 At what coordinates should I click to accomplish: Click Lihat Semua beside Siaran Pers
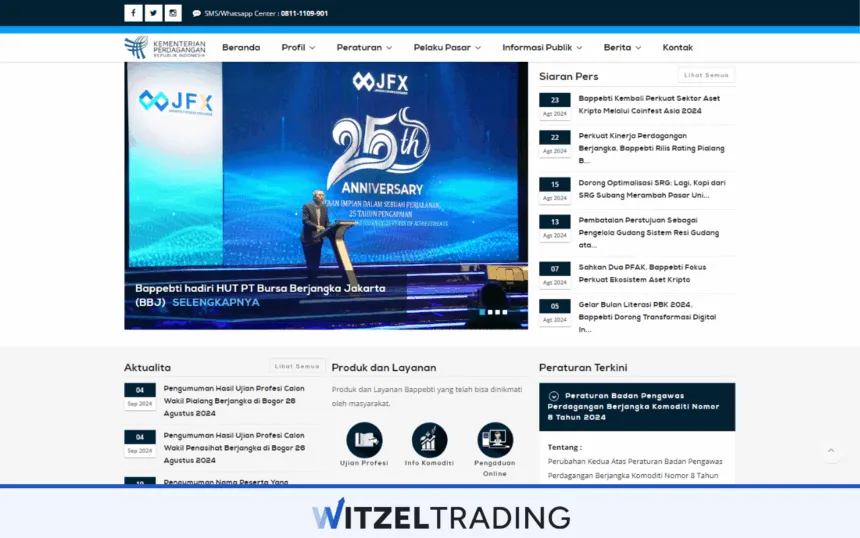(x=706, y=75)
